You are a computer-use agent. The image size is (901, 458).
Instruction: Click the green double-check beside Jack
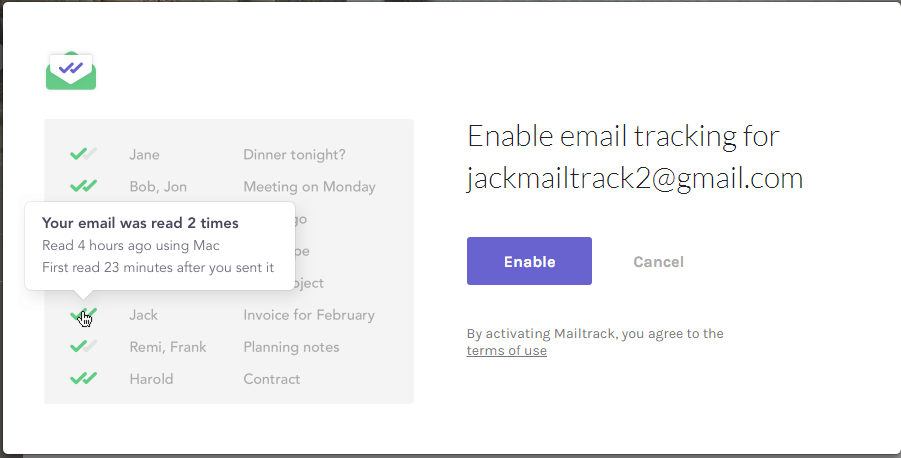83,315
